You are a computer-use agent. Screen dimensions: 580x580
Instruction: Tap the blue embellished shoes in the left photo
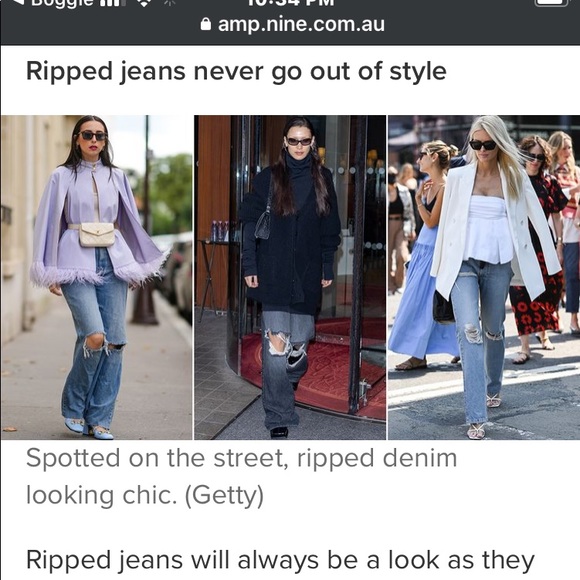[89, 428]
